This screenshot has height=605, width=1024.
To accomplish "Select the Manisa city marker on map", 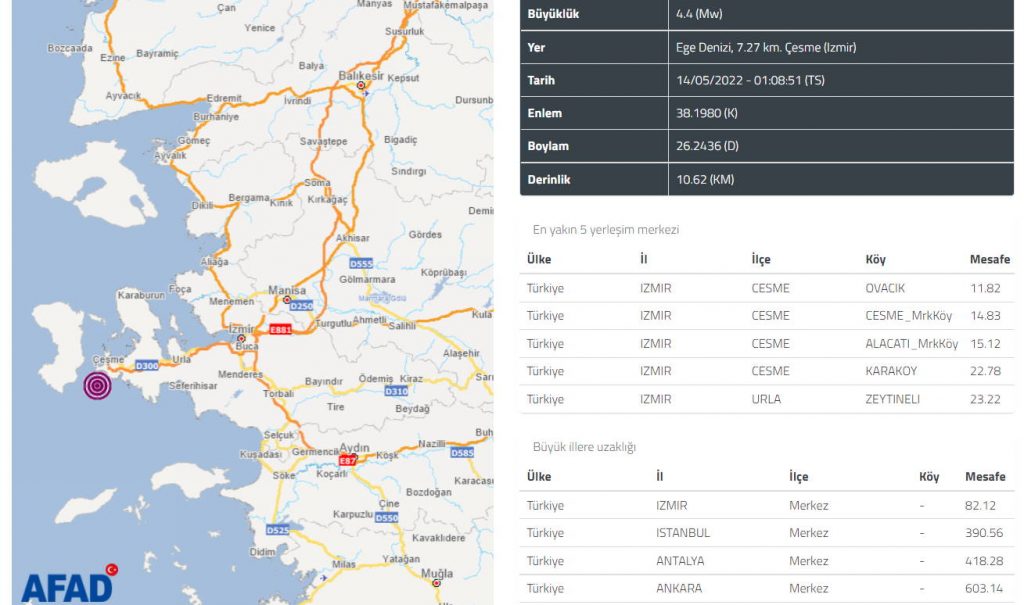I will (x=287, y=299).
